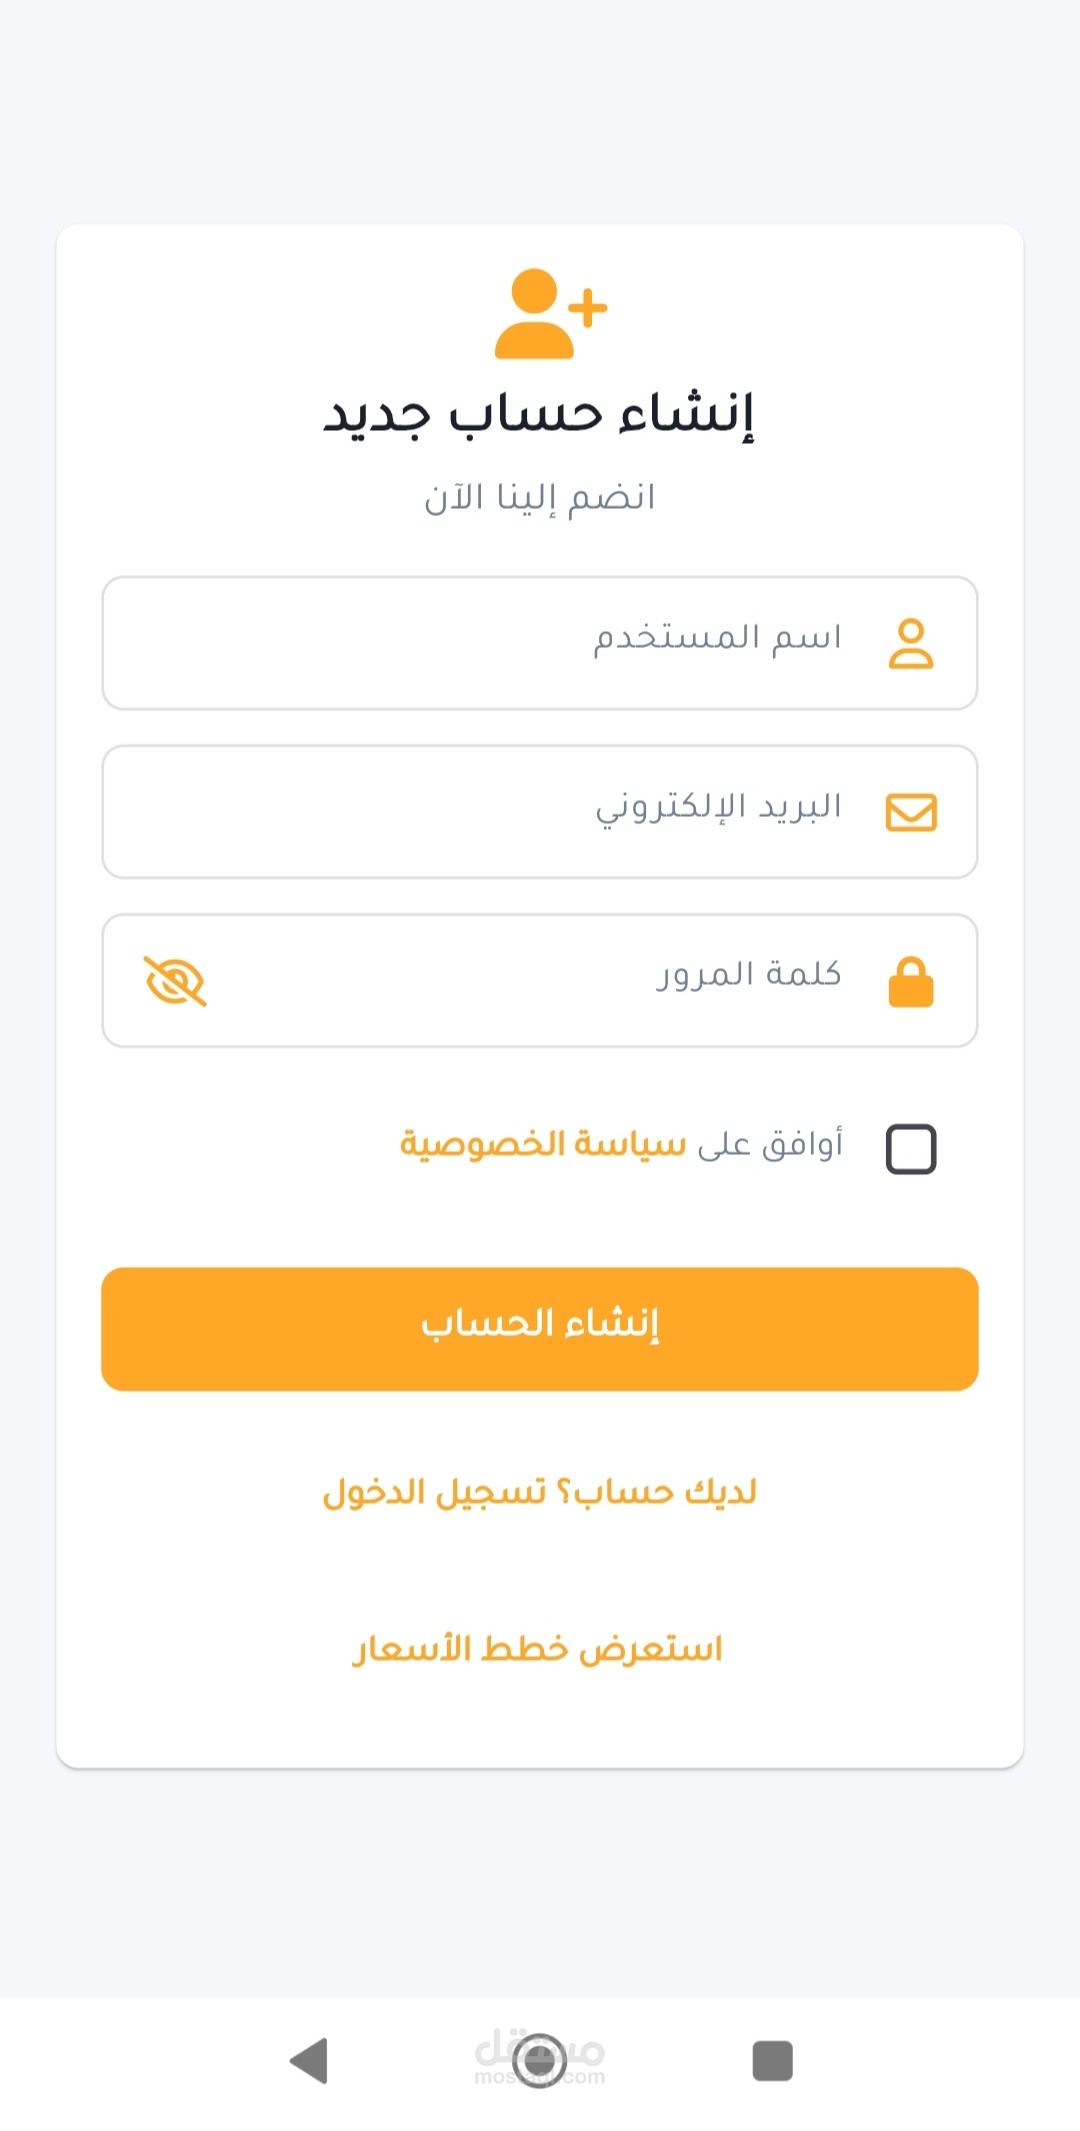The width and height of the screenshot is (1080, 2131).
Task: Click the envelope icon in email field
Action: tap(911, 812)
